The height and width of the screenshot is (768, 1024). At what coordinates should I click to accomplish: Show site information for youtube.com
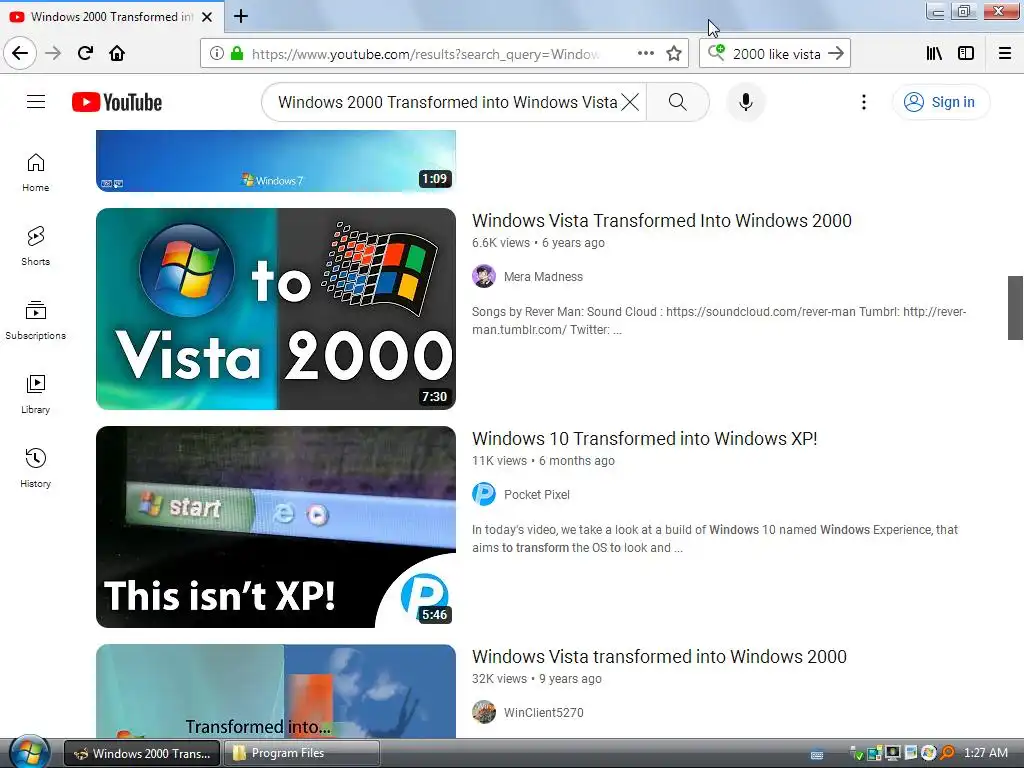pos(217,54)
